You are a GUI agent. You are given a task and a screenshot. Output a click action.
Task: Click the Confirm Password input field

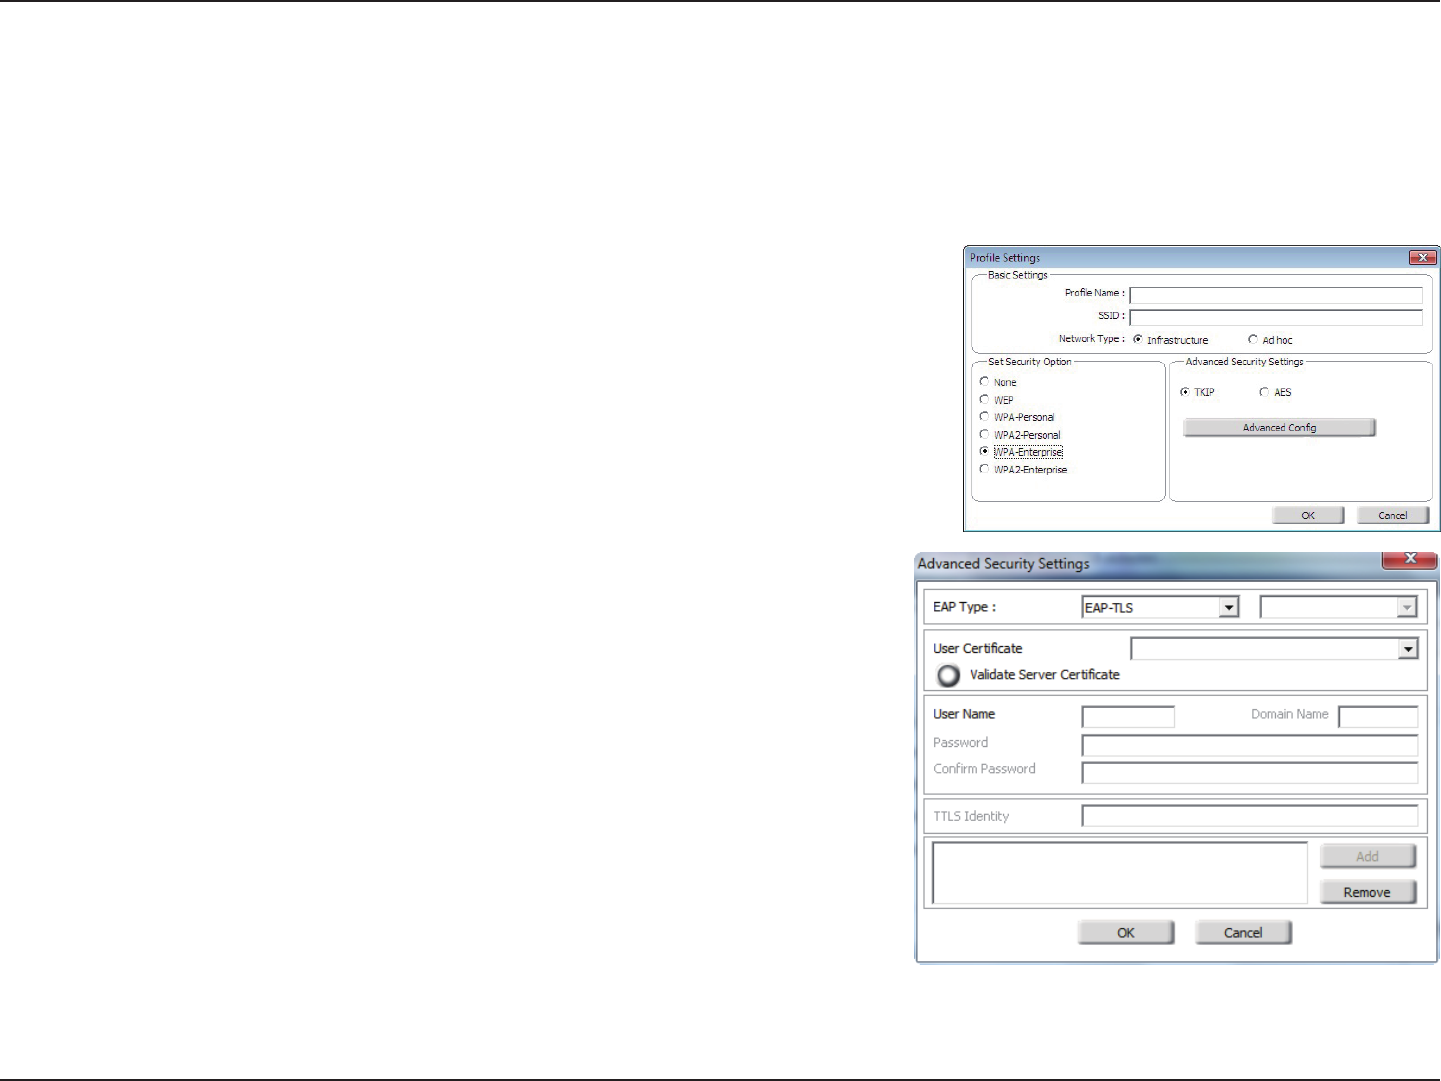1250,772
